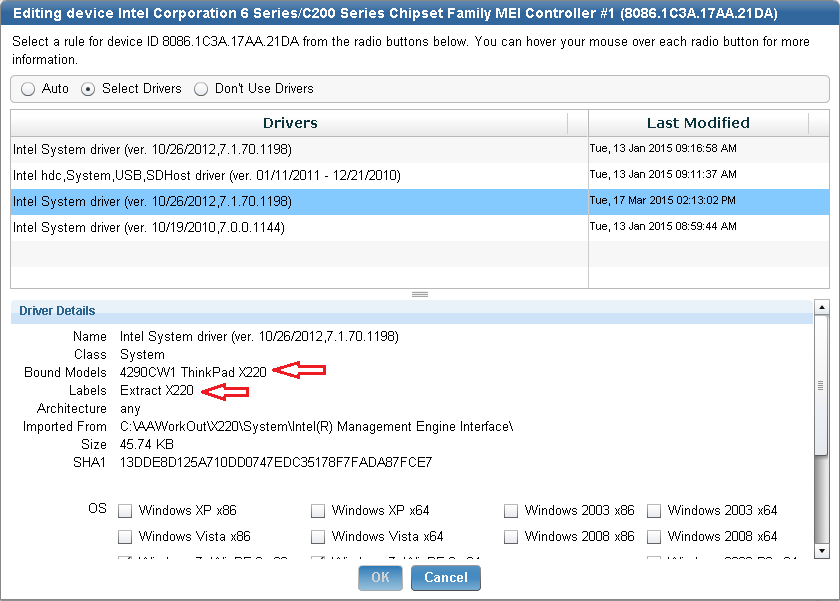Click the date Tue, 13 Jan 2015 08:59:44 AM

663,227
